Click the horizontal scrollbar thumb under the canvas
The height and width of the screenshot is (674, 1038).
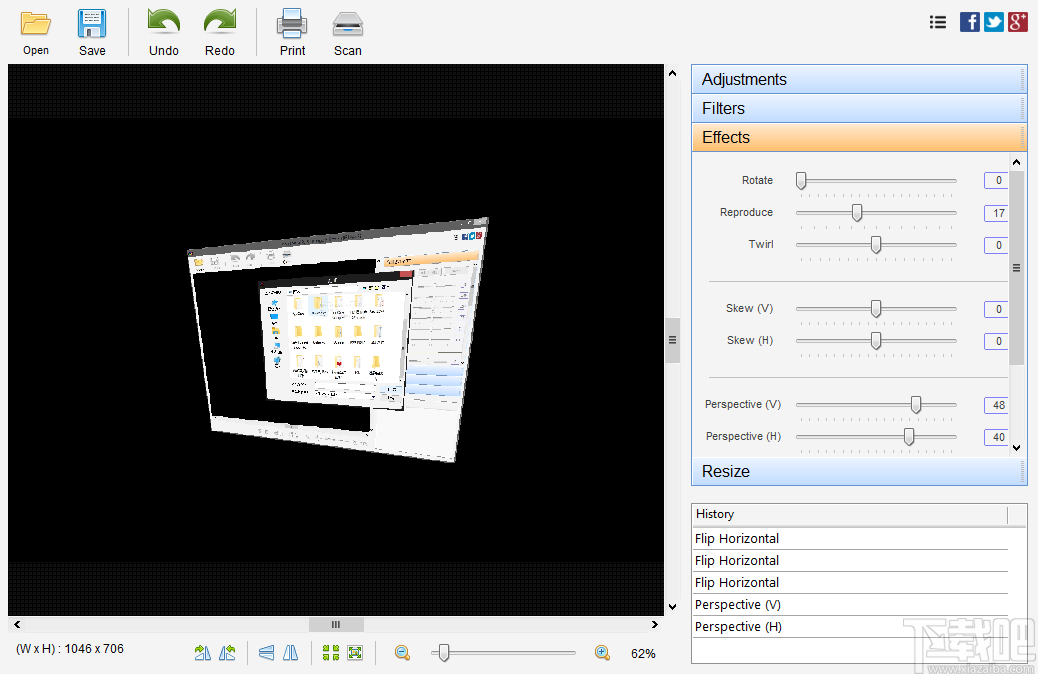tap(336, 624)
